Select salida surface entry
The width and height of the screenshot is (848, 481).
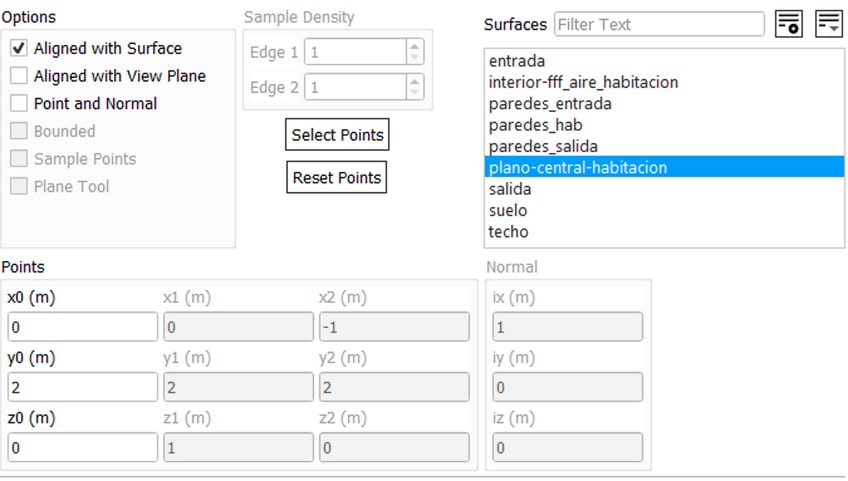510,189
